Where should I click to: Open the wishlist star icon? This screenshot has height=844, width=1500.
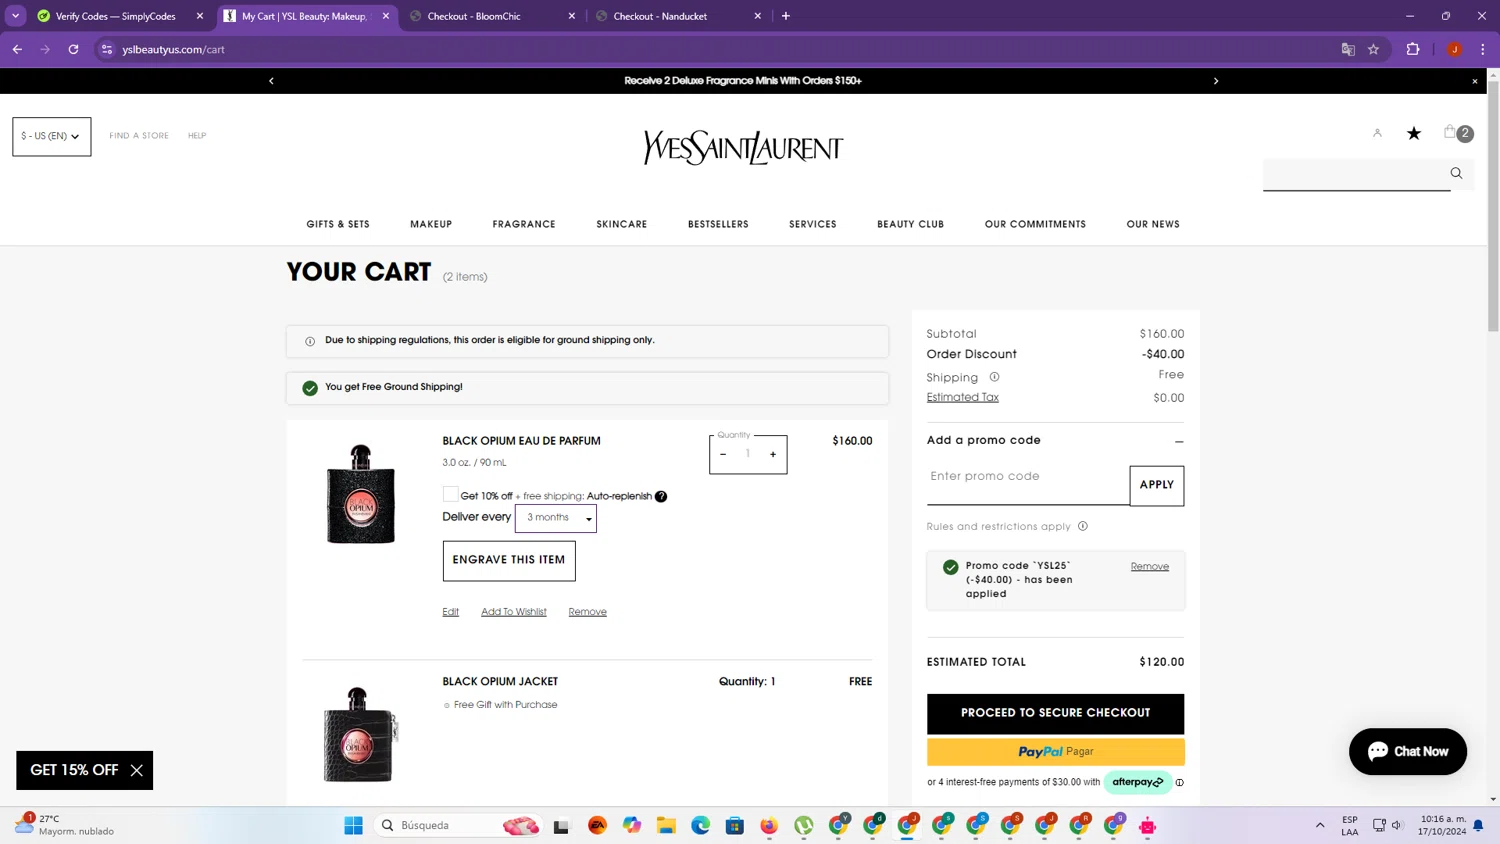(1414, 133)
